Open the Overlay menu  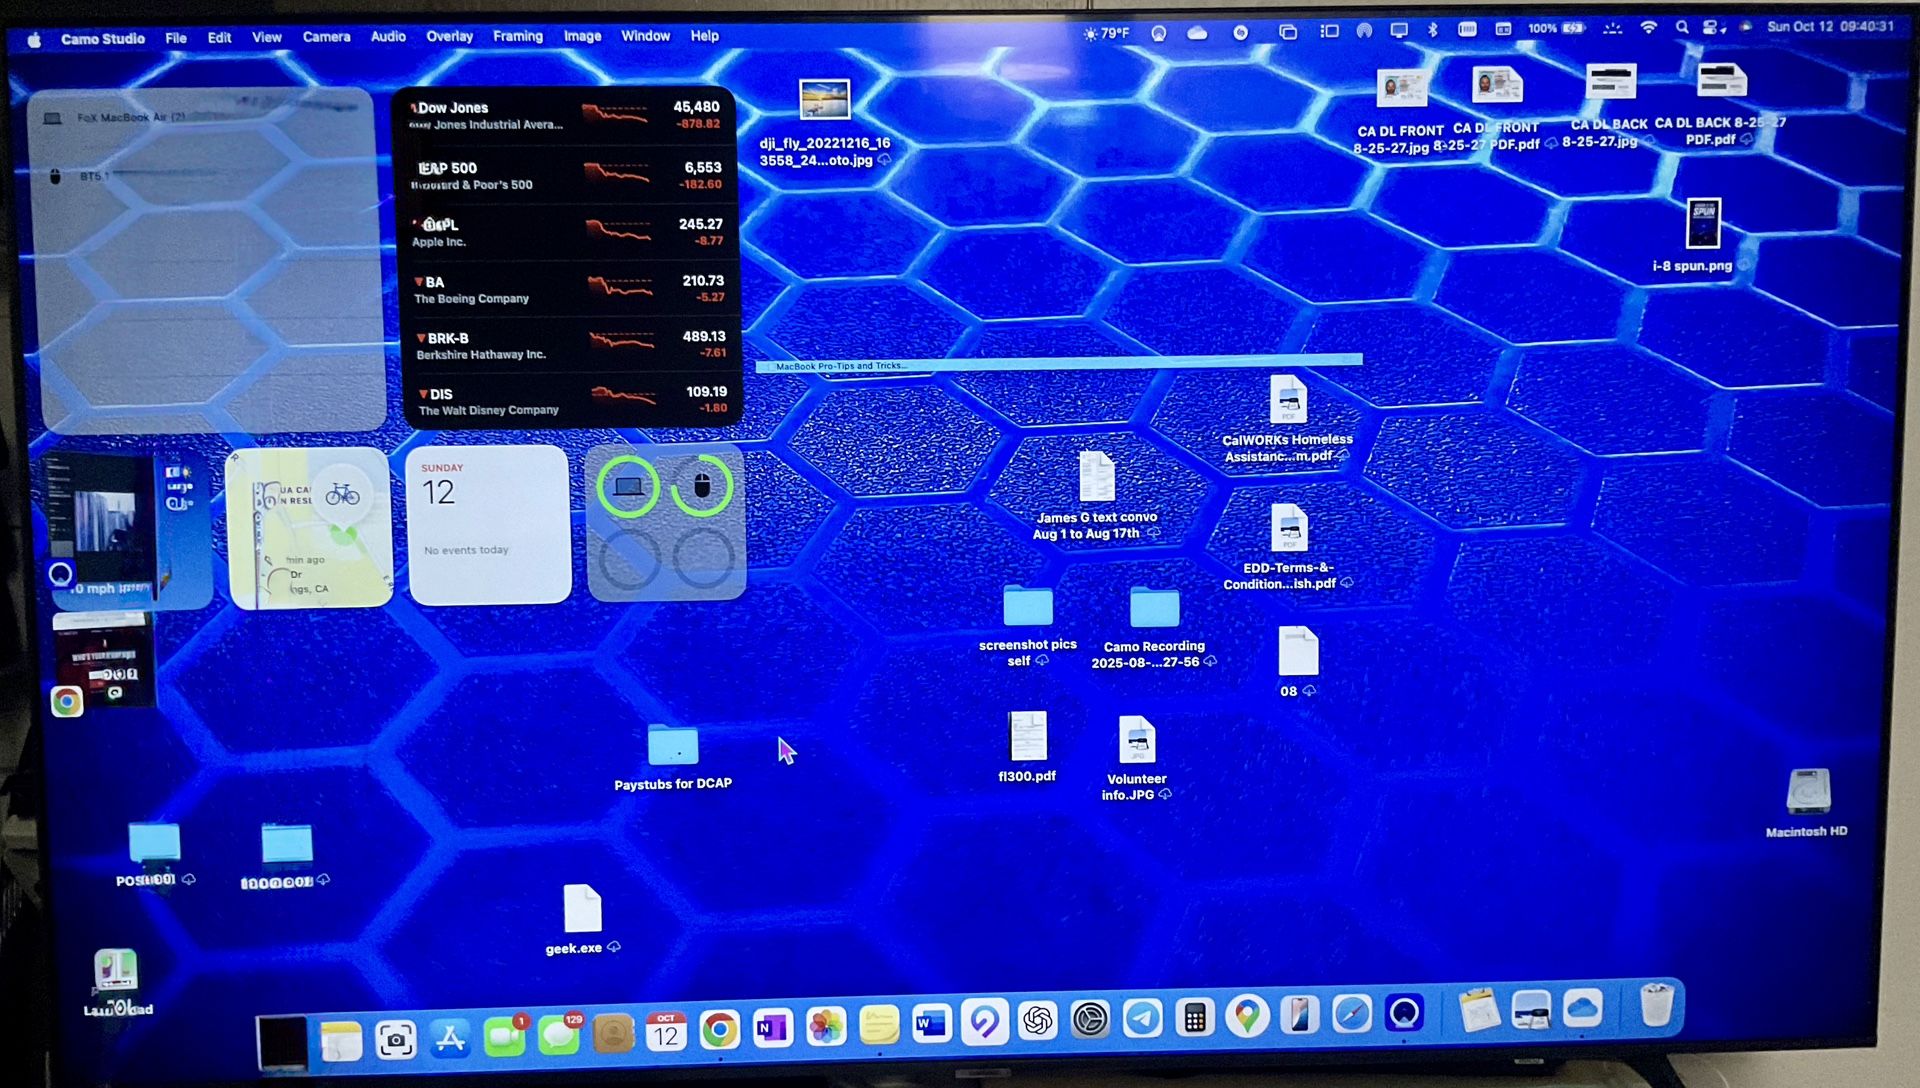449,36
